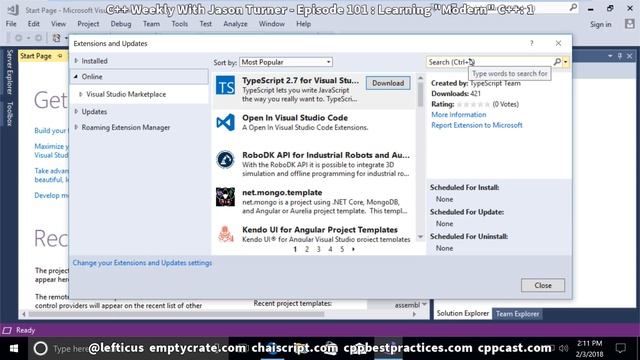Select the Kendo UI for Angular Project Templates entry

pos(313,234)
